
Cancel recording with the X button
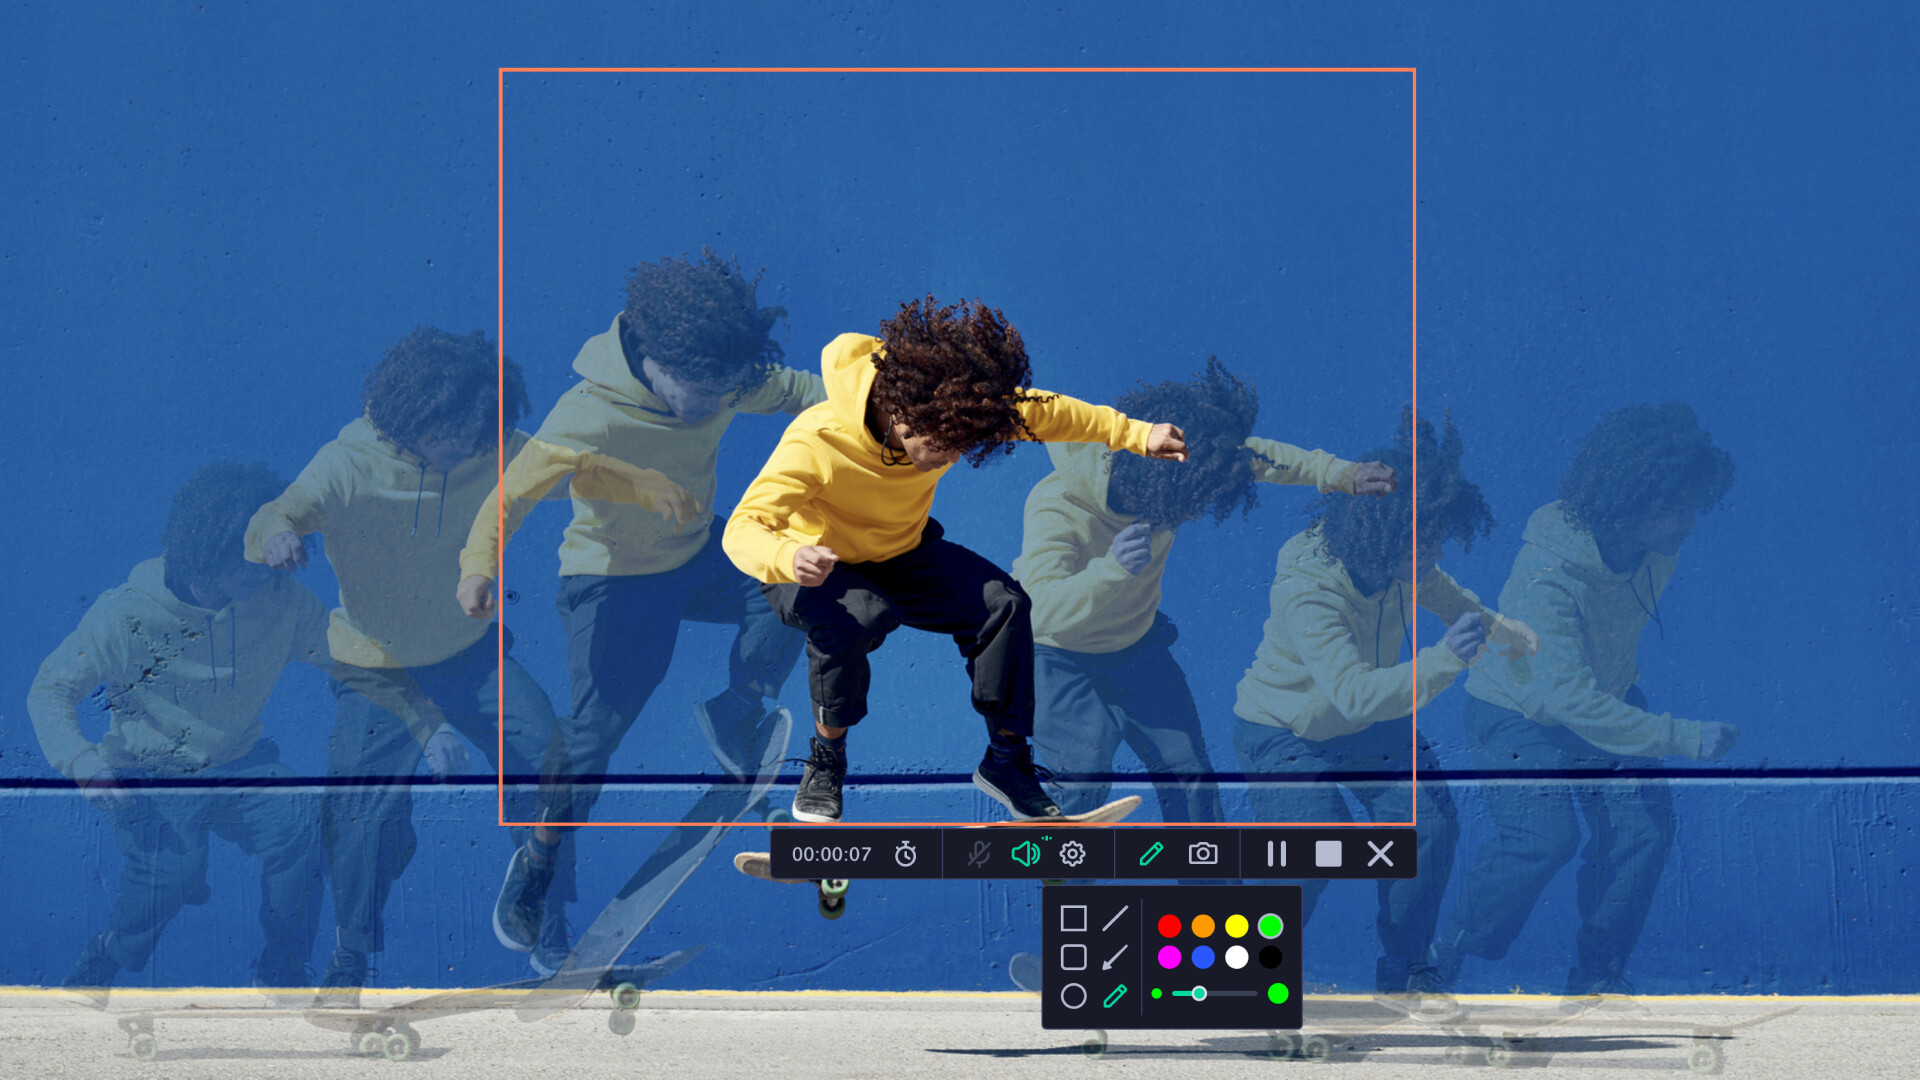pyautogui.click(x=1380, y=854)
